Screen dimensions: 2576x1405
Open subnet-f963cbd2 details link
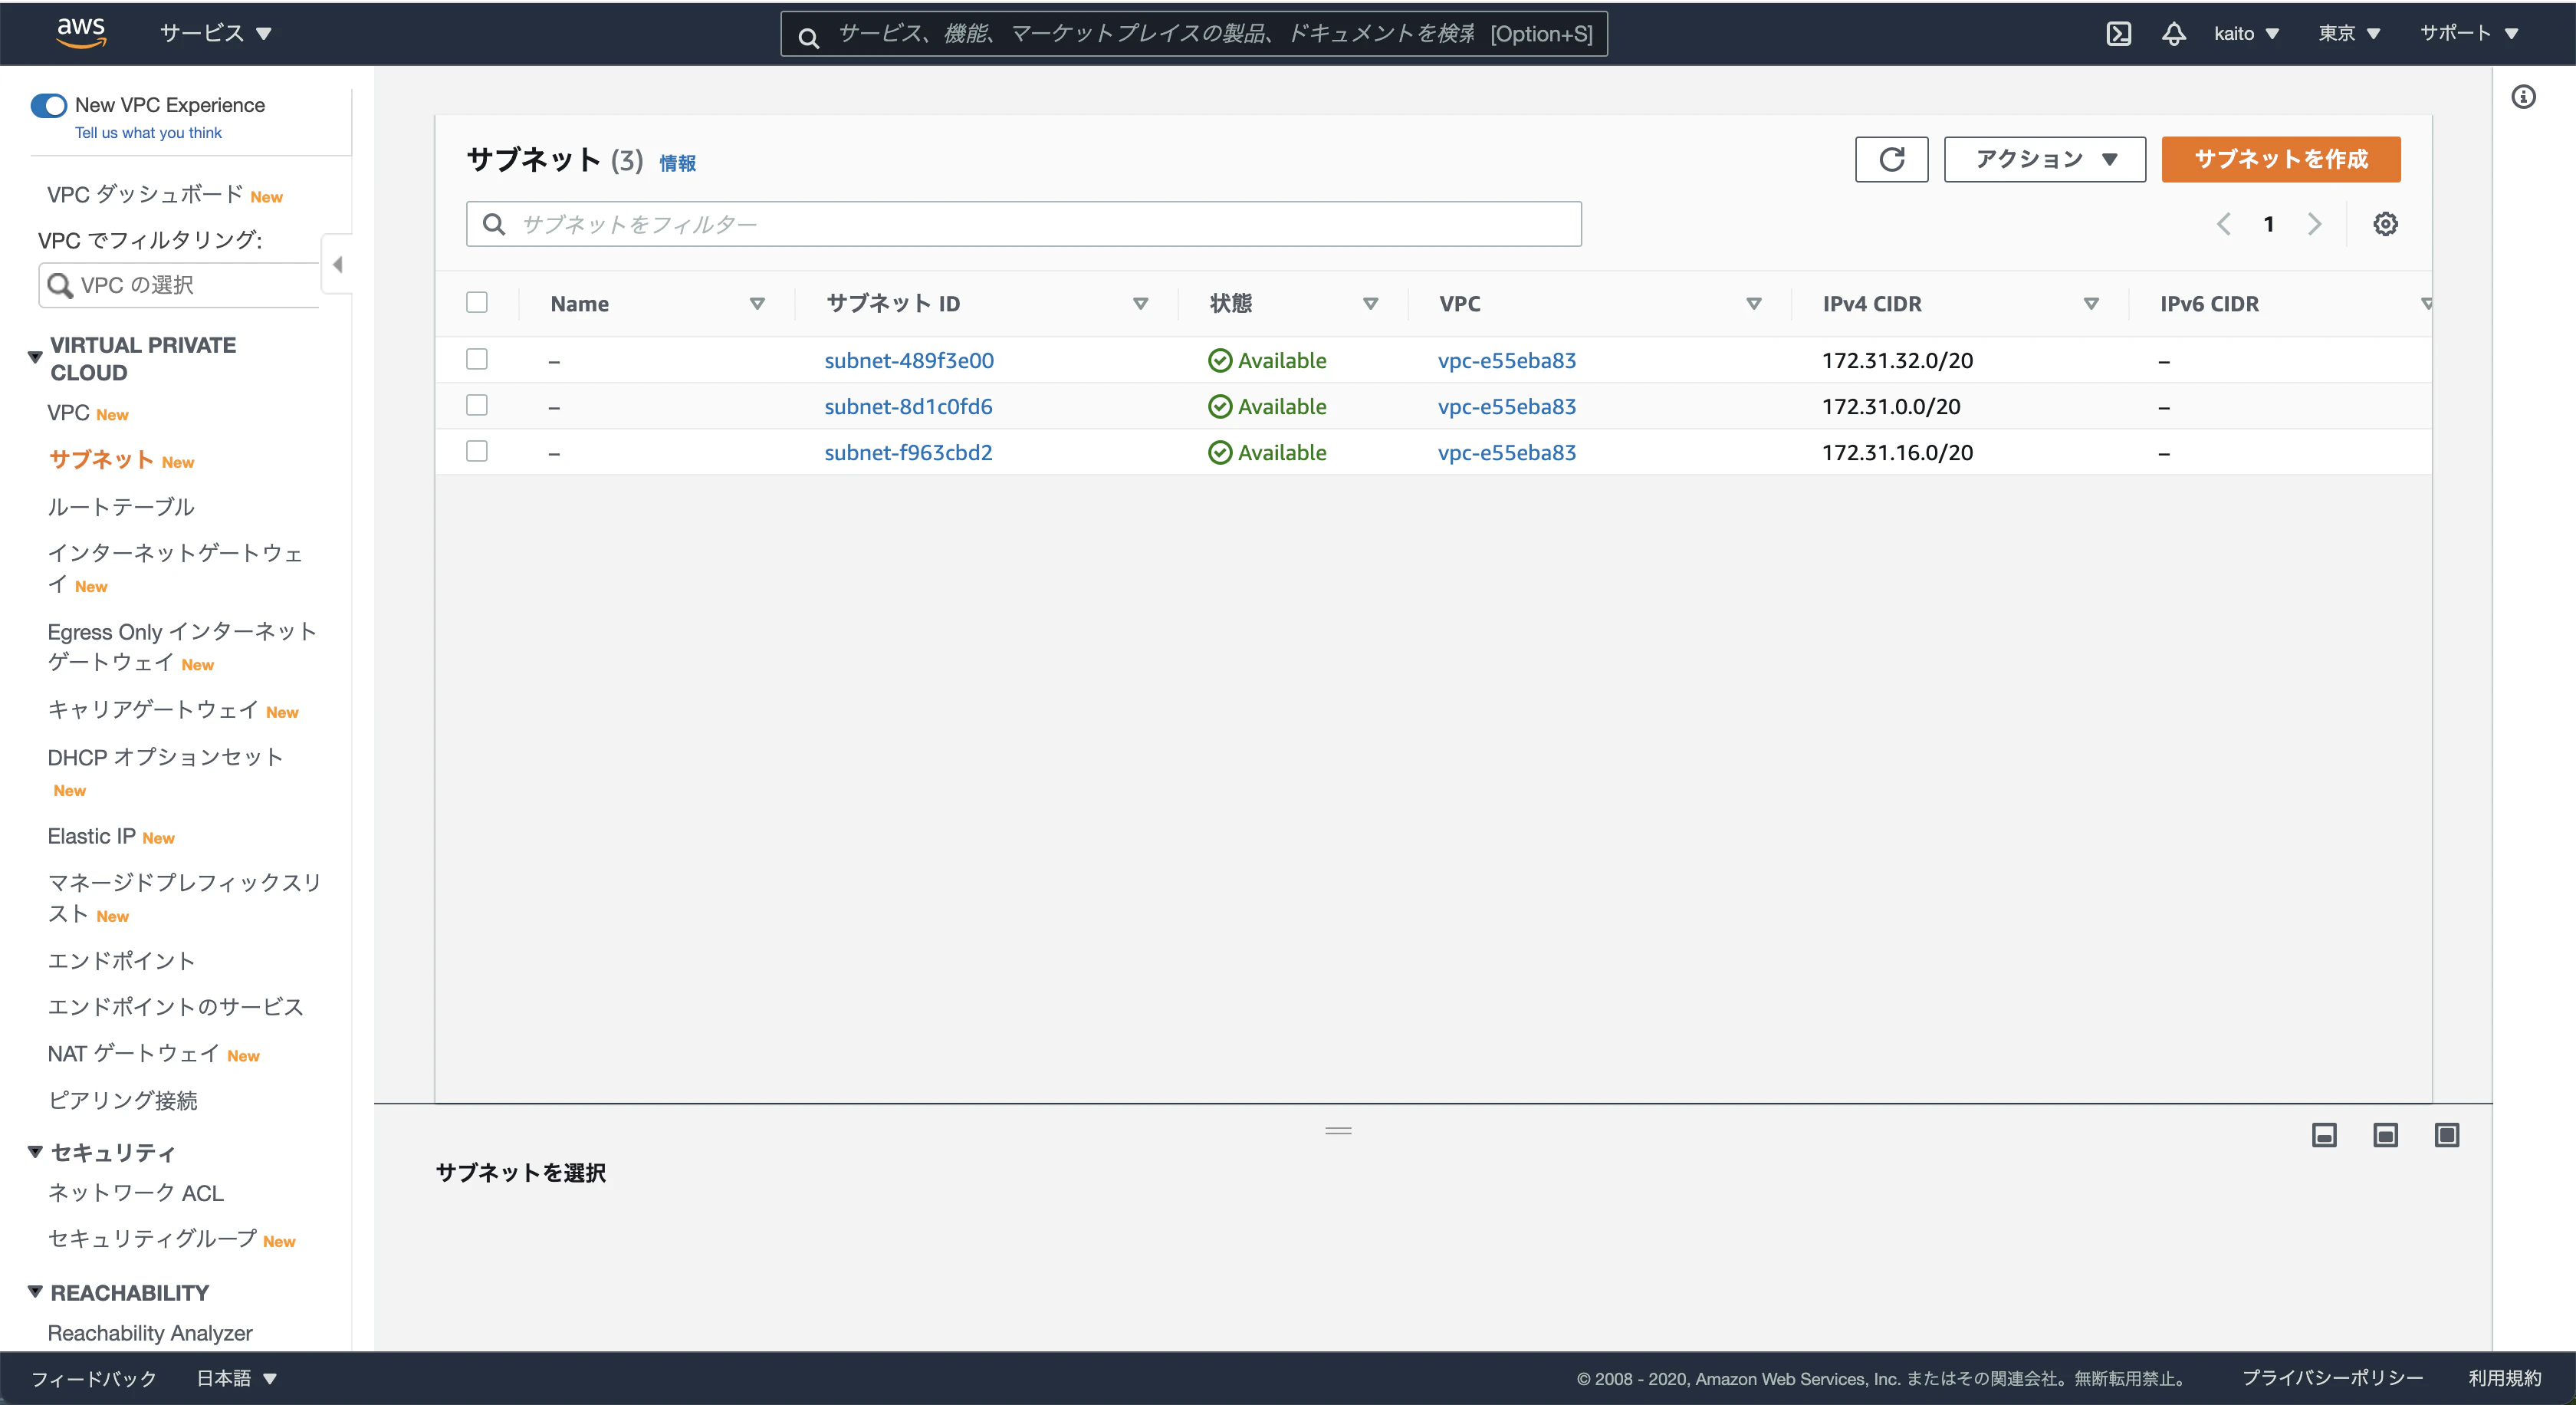coord(908,452)
